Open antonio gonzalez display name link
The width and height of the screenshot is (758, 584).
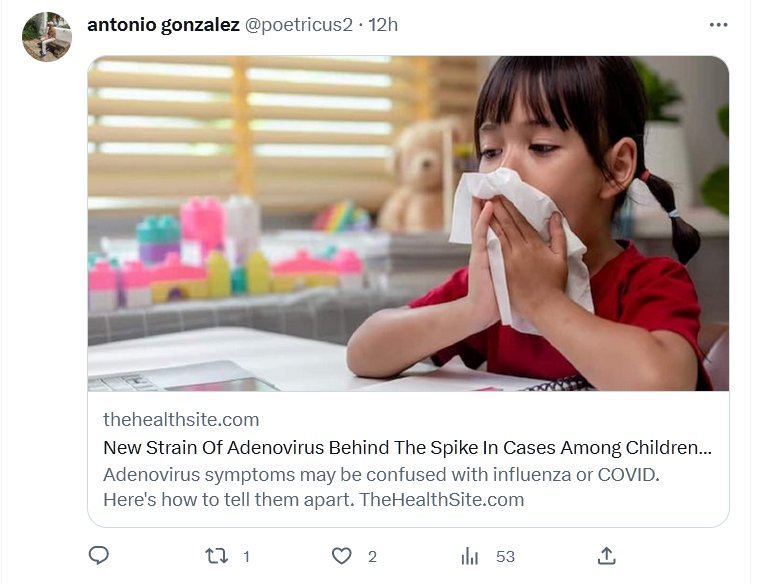point(163,24)
